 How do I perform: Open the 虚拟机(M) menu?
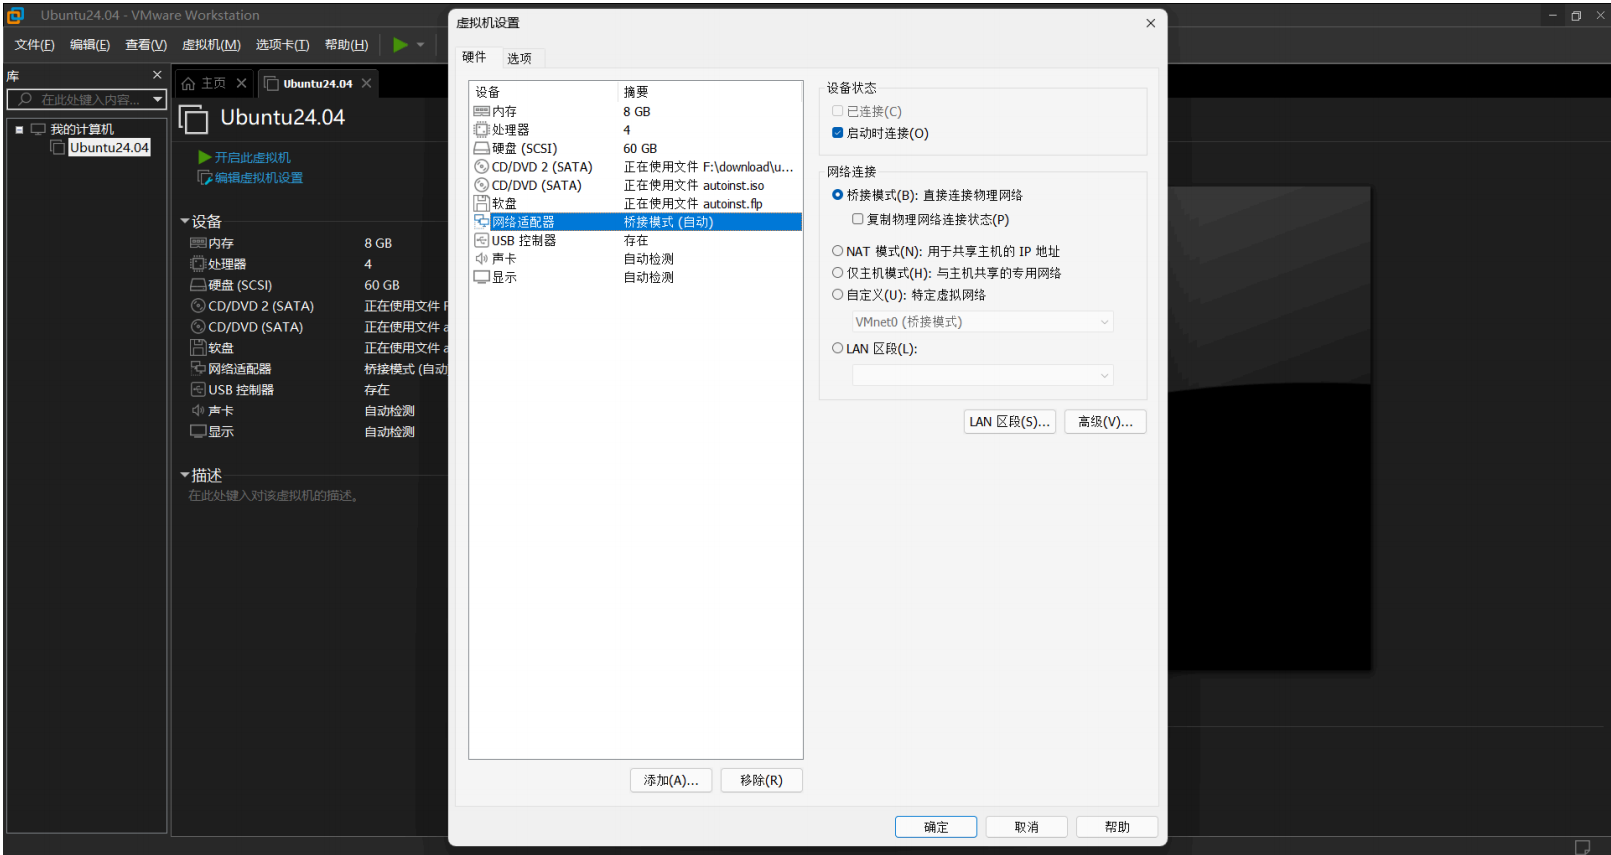tap(211, 45)
